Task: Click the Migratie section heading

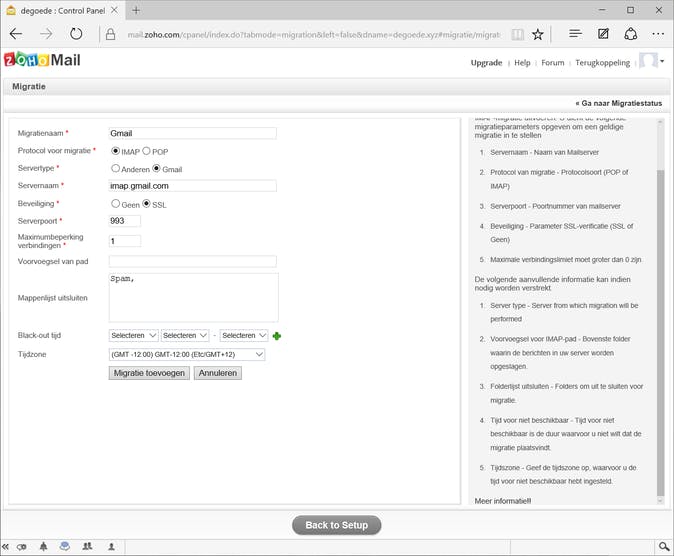Action: pyautogui.click(x=29, y=86)
